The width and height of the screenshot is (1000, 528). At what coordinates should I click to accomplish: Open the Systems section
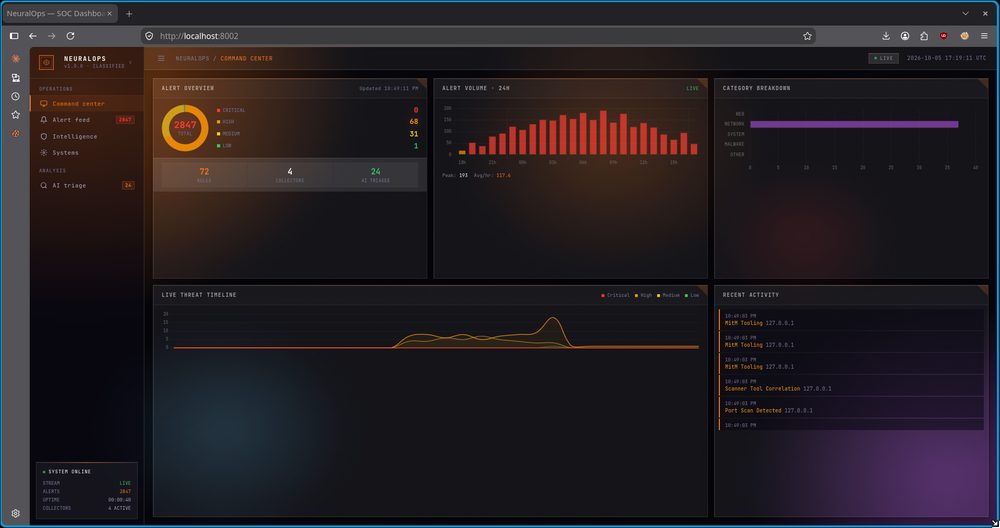coord(87,153)
